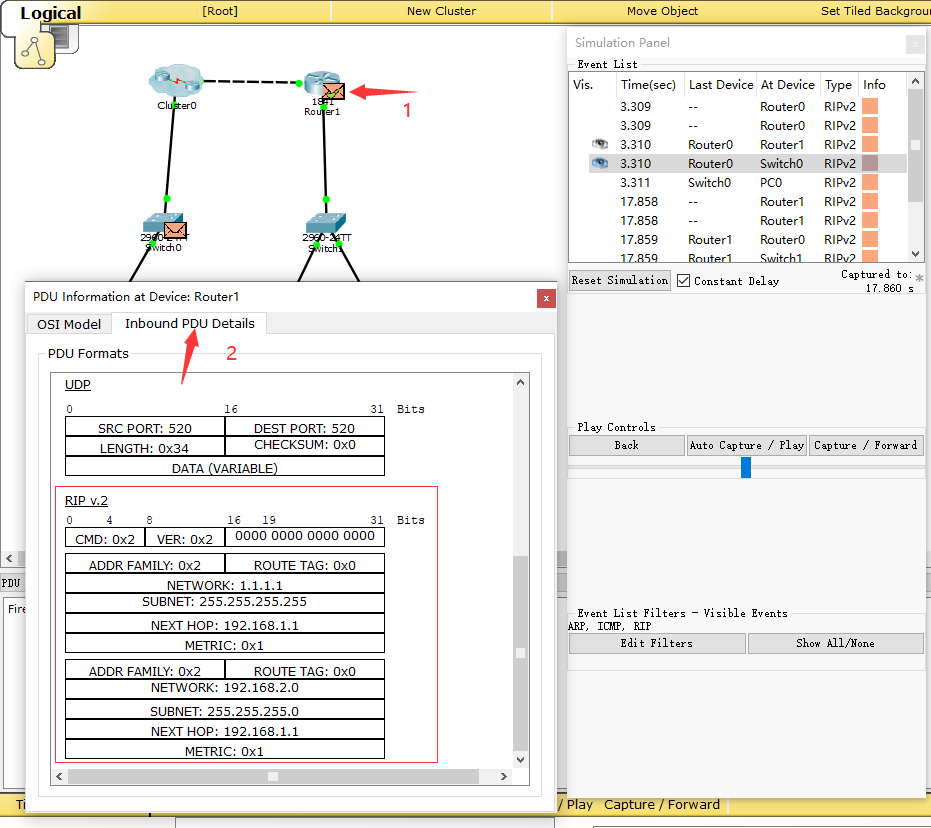The height and width of the screenshot is (828, 931).
Task: Click SRC PORT: 520 field
Action: click(x=145, y=427)
